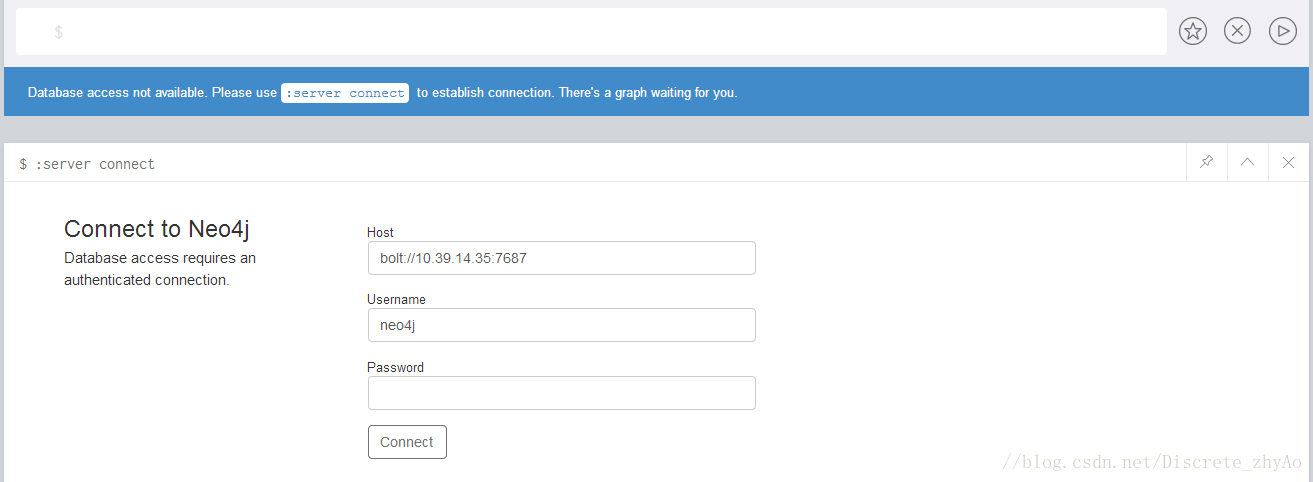Click the Connect button
The height and width of the screenshot is (482, 1313).
(x=407, y=442)
